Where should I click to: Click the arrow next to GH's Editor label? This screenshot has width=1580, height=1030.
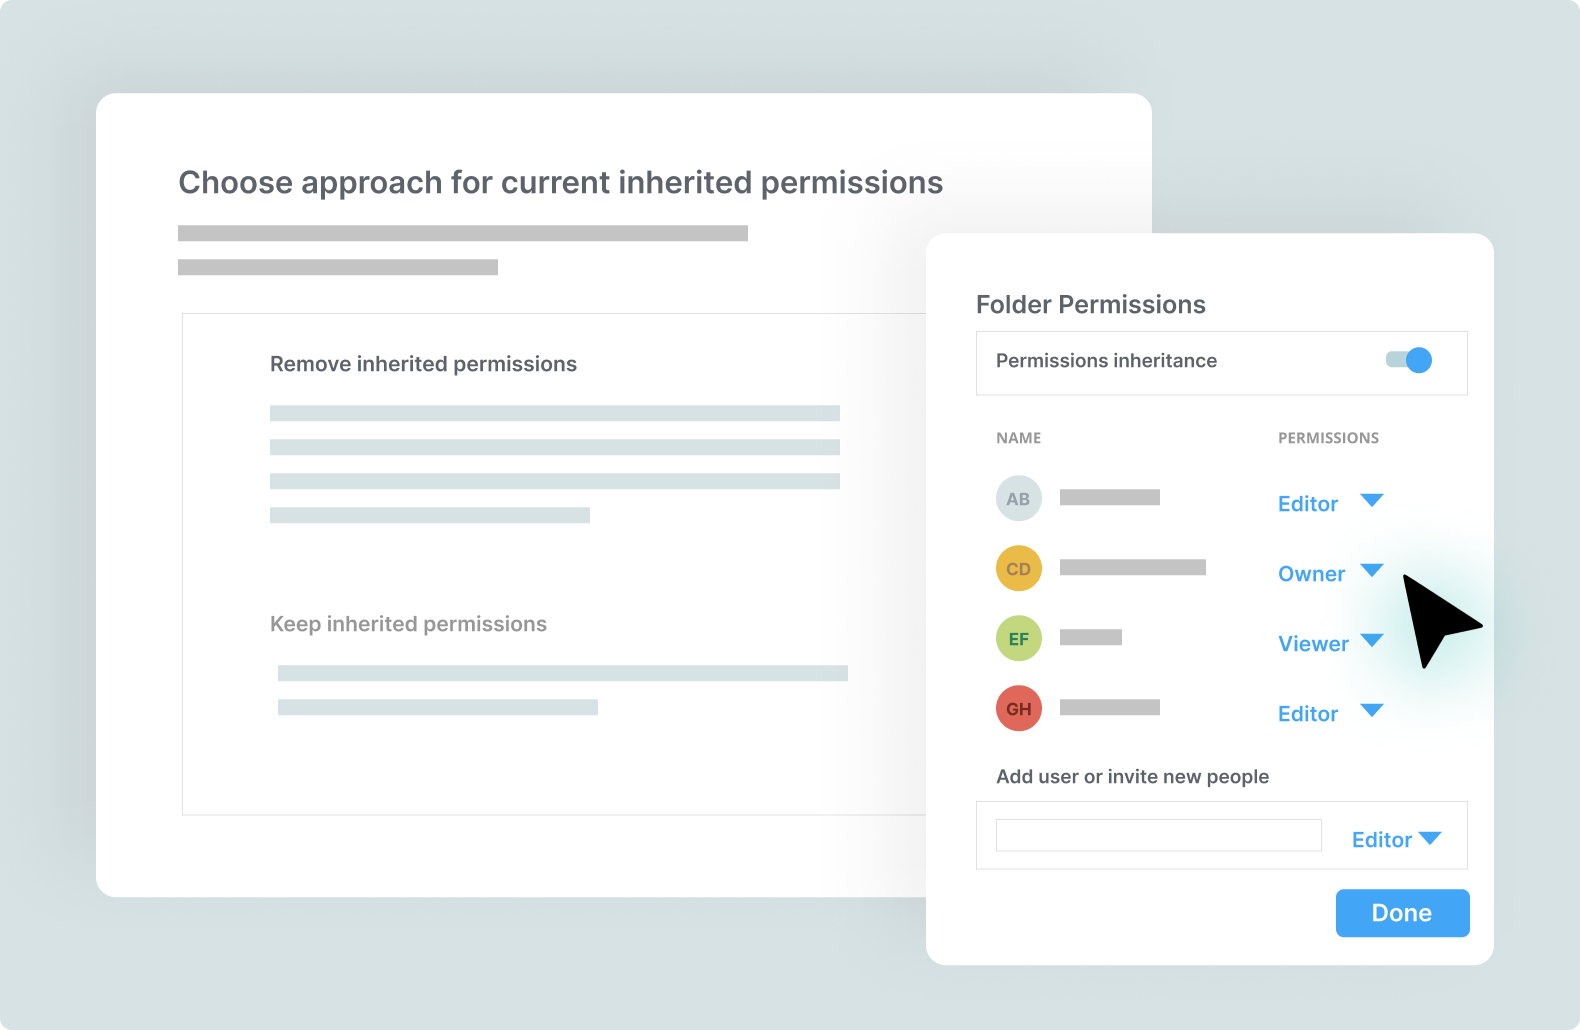(1372, 711)
